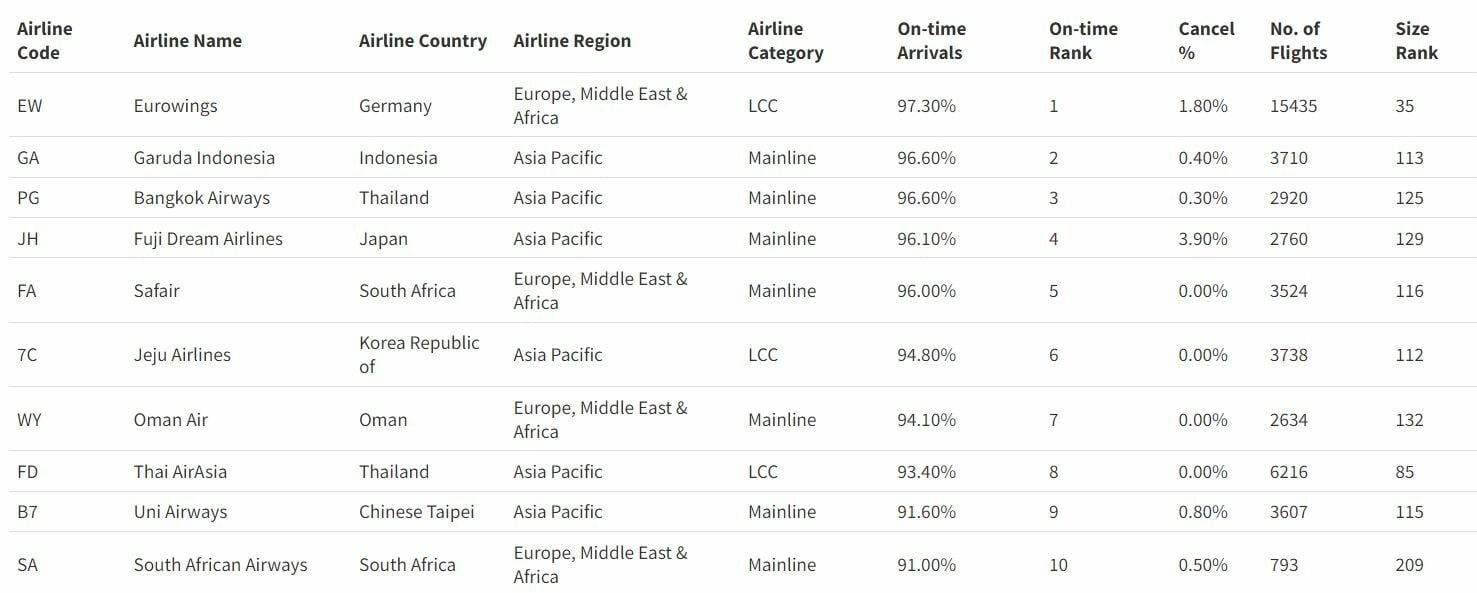Select the Airline Country column header

(x=422, y=41)
